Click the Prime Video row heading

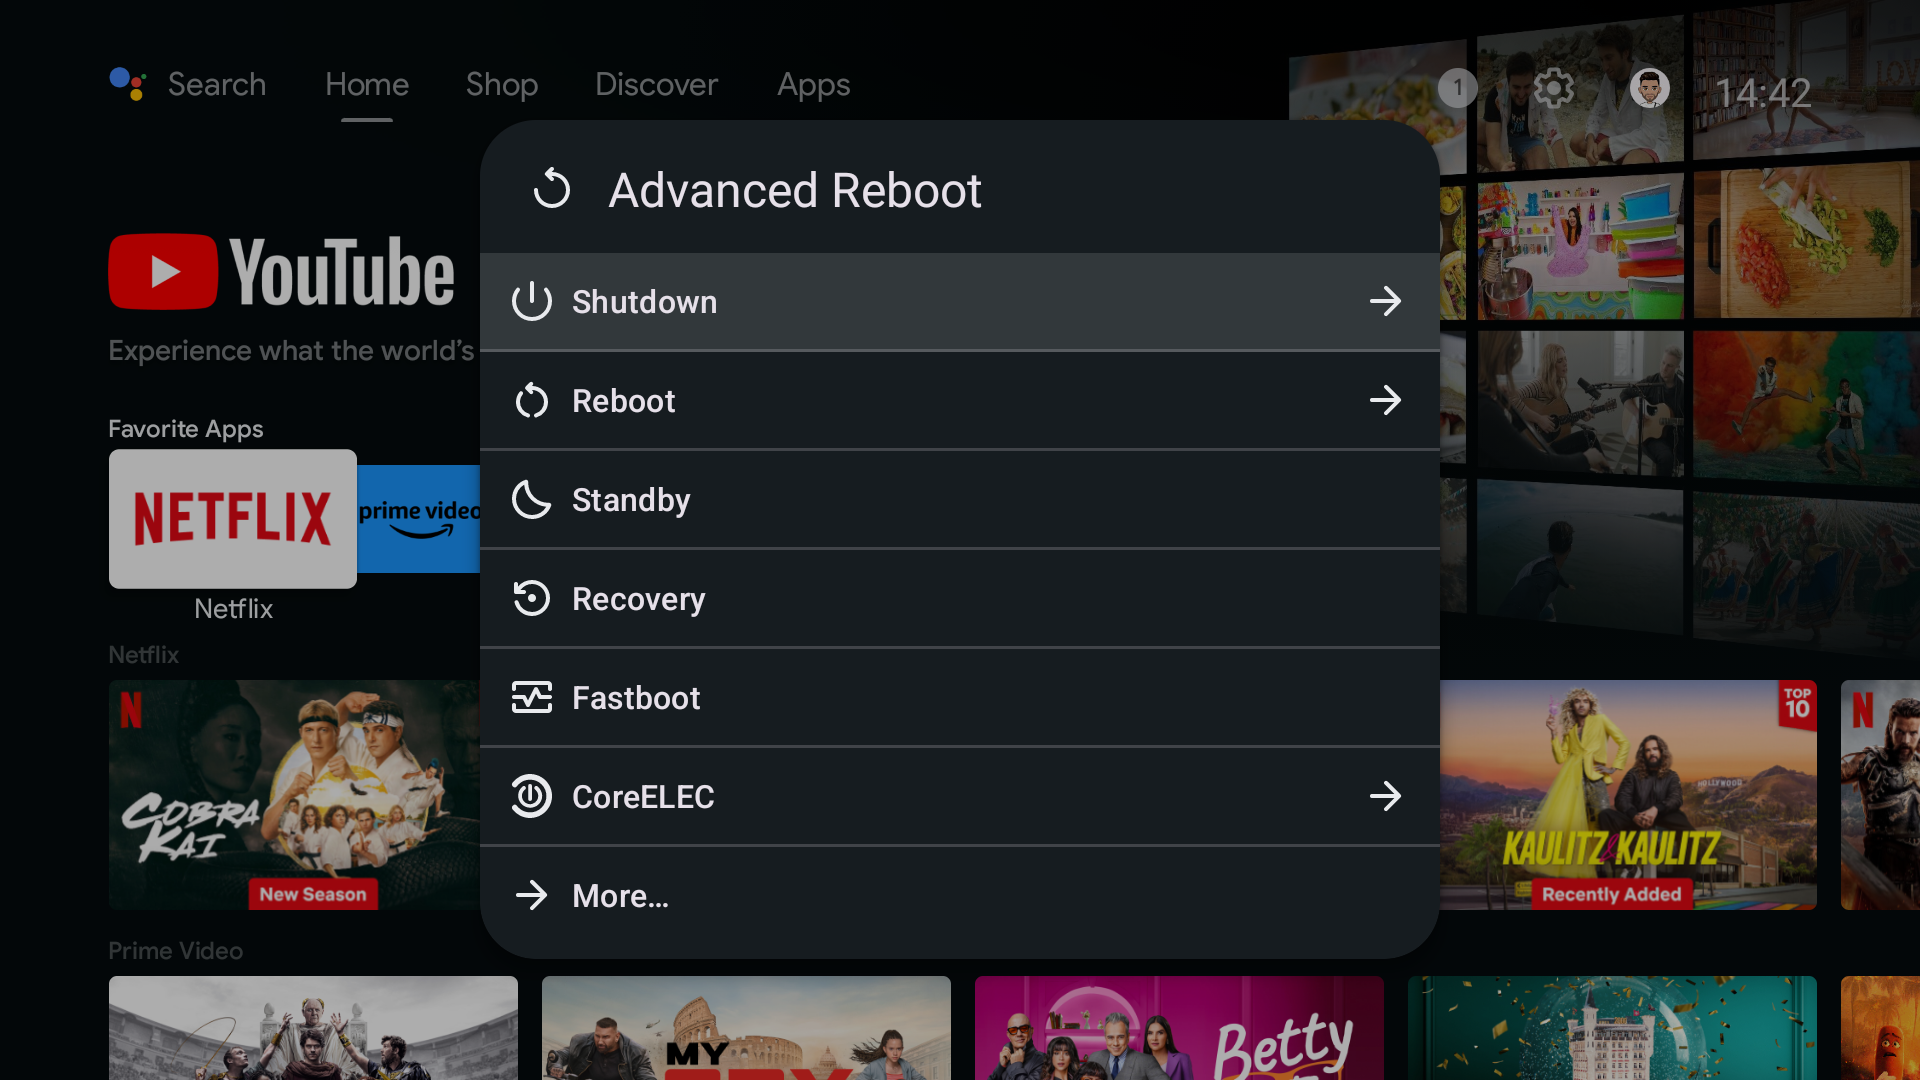[x=176, y=950]
